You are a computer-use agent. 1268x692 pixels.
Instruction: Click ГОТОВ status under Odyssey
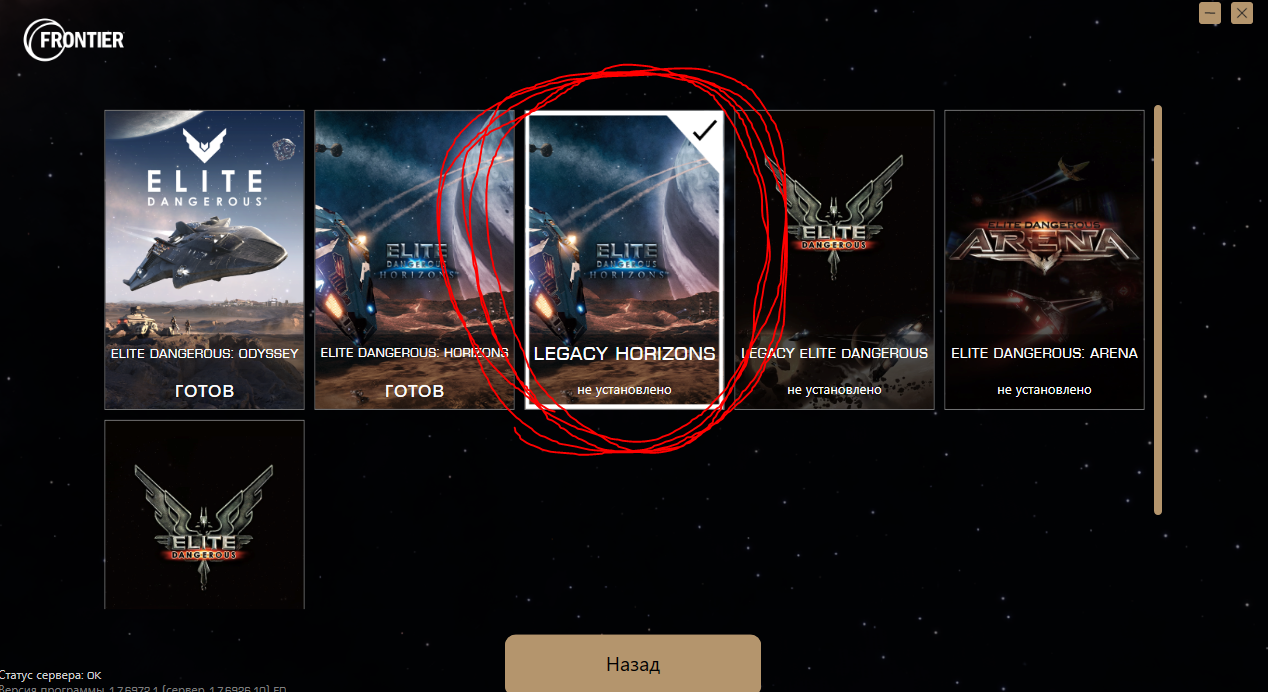[204, 391]
